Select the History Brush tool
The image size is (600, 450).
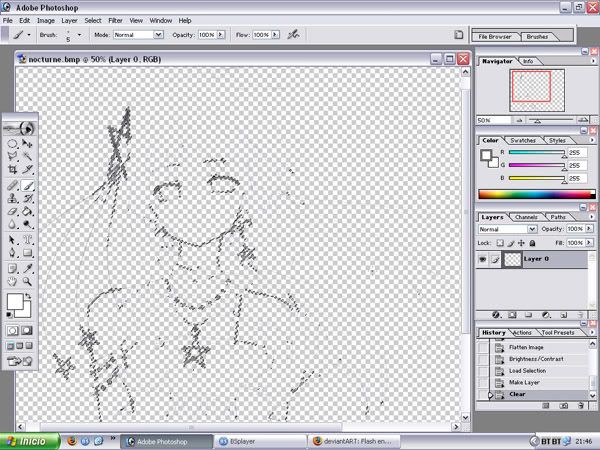coord(27,198)
